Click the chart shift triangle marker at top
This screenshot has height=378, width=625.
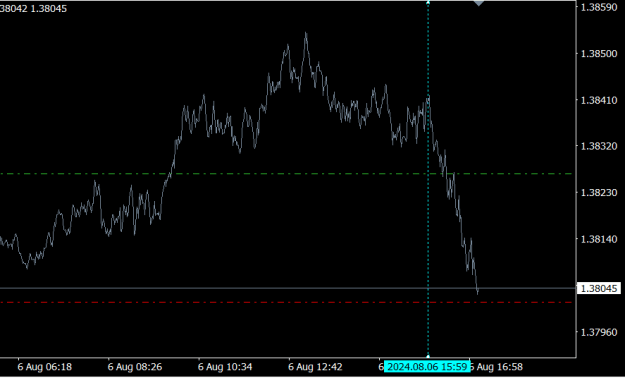[478, 4]
